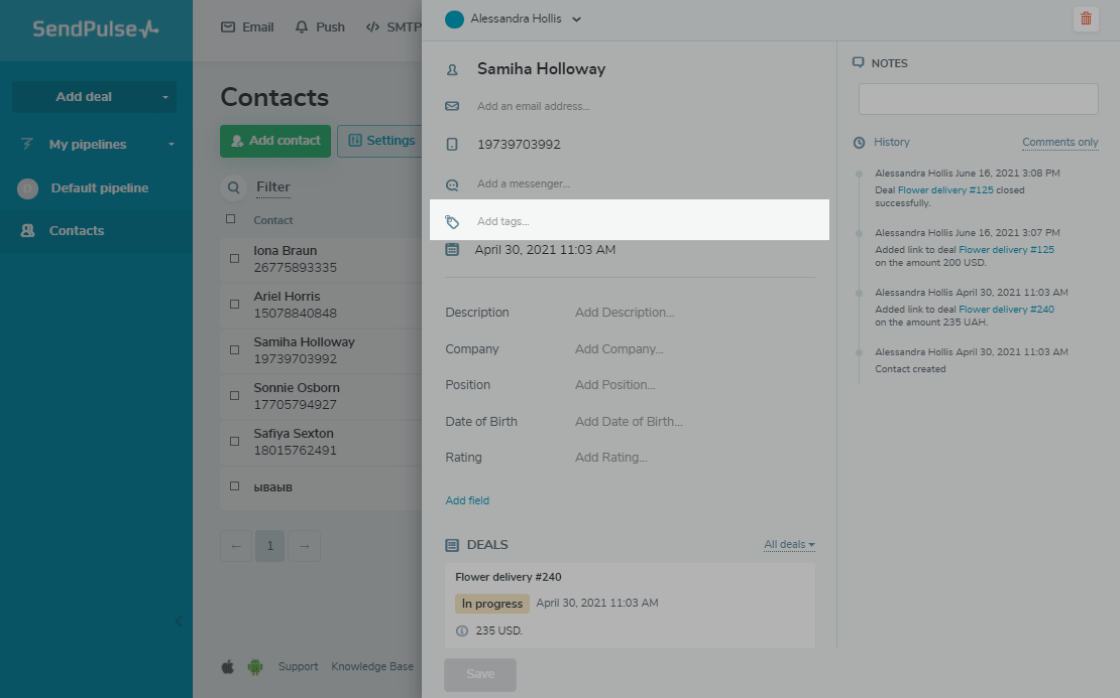Click the messenger icon beside Add a messenger

coord(453,183)
